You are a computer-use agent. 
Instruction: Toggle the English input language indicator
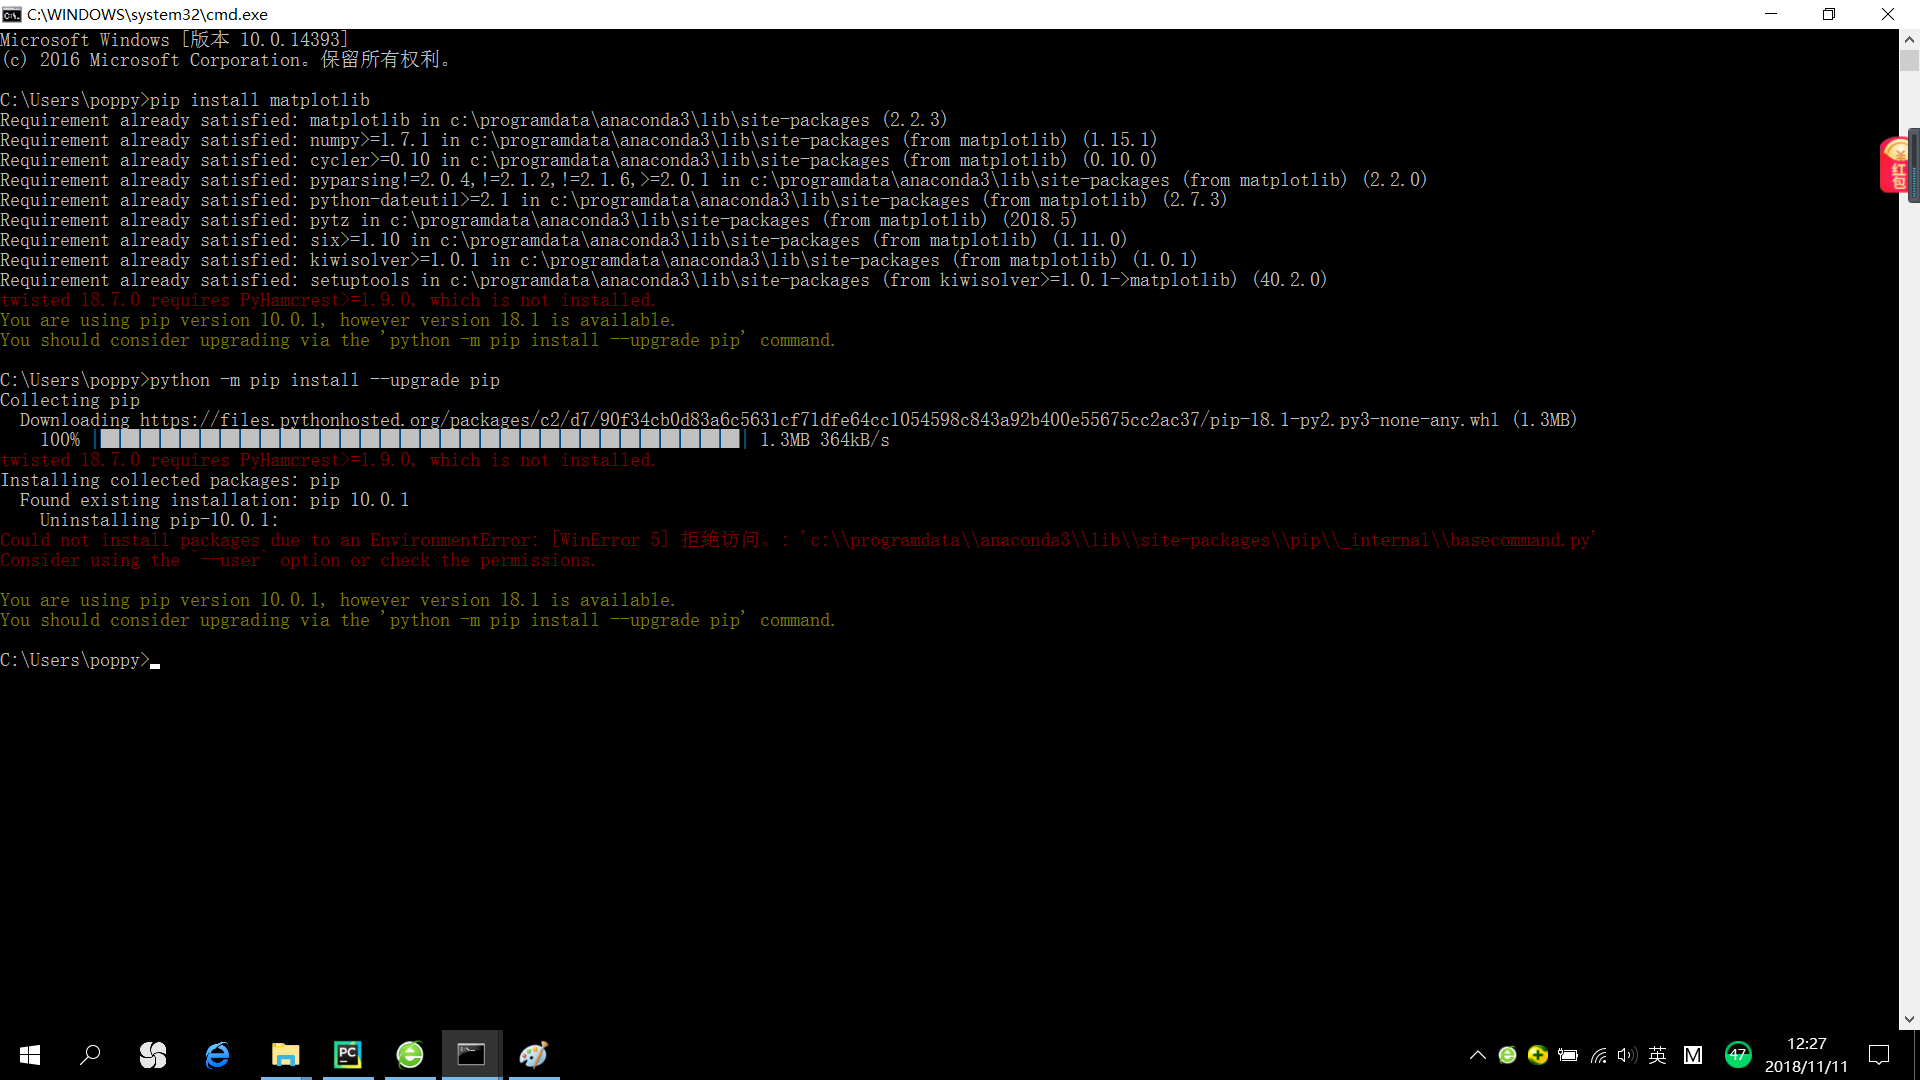pos(1657,1055)
